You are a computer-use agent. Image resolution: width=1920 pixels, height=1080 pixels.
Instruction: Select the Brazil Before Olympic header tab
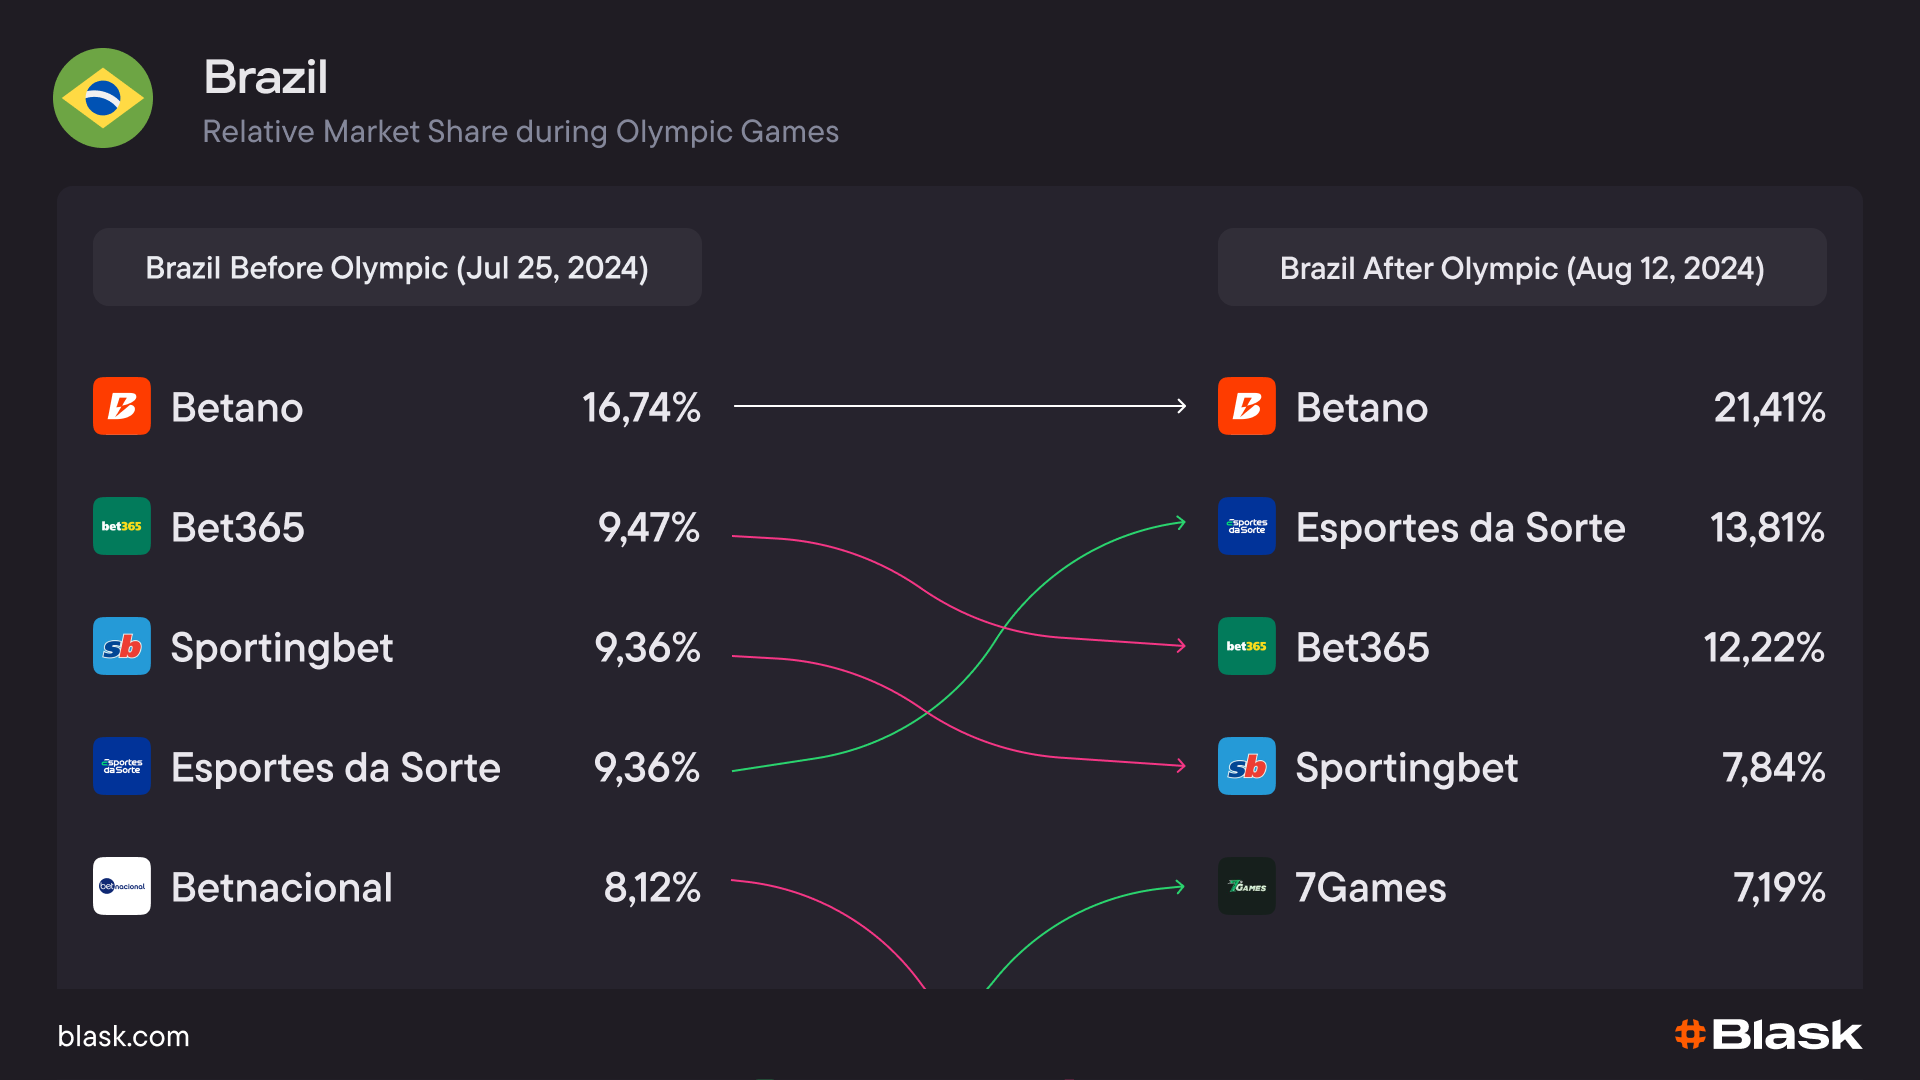tap(397, 268)
